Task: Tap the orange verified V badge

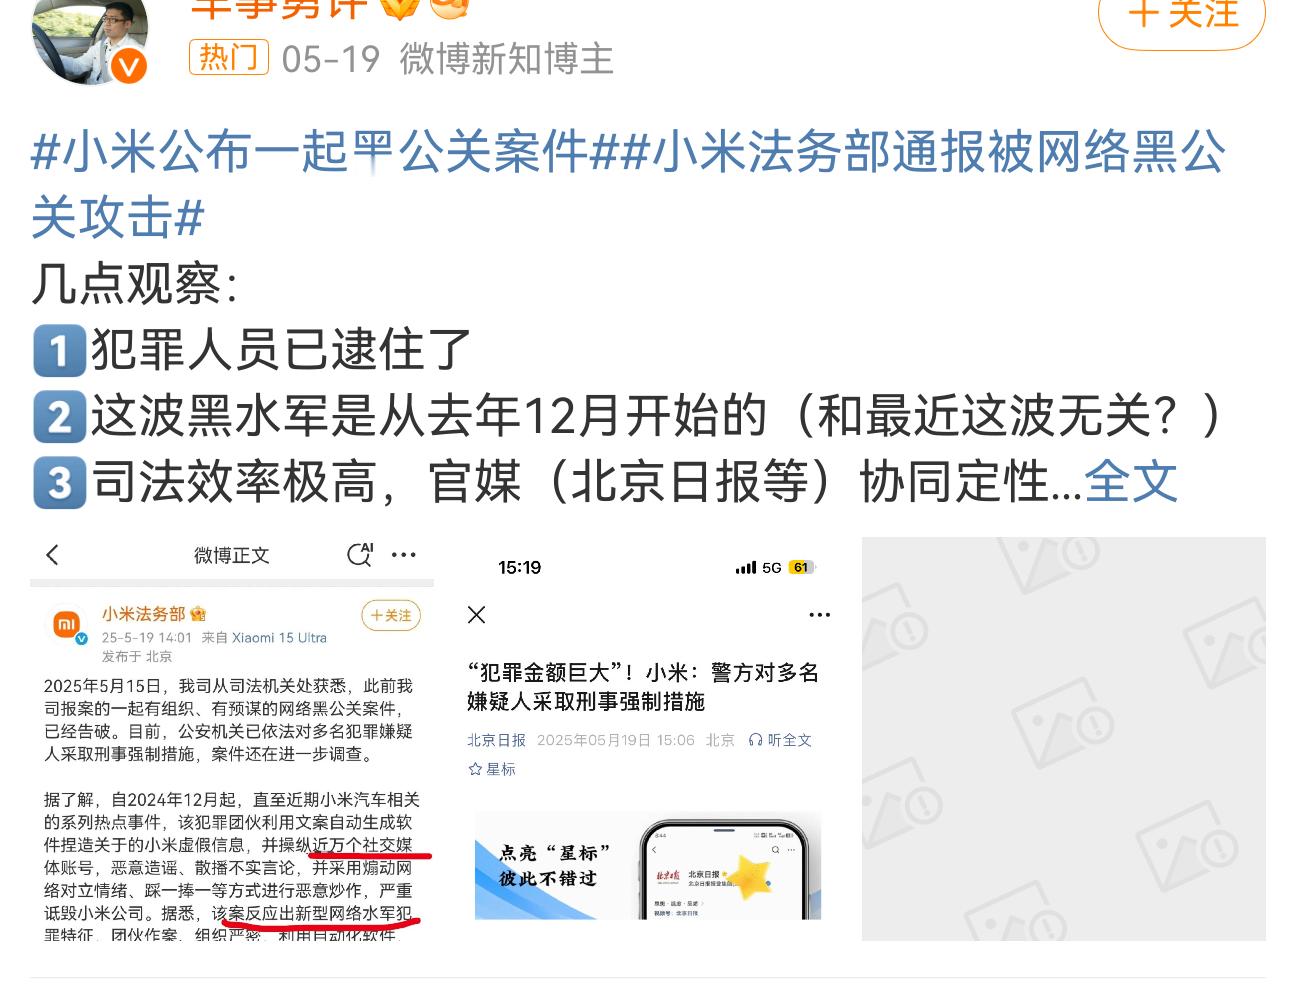Action: pyautogui.click(x=129, y=66)
